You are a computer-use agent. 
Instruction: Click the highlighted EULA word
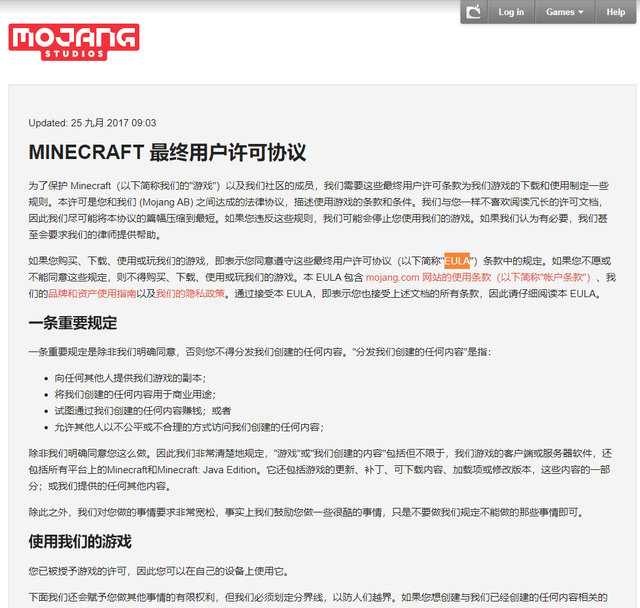[457, 261]
